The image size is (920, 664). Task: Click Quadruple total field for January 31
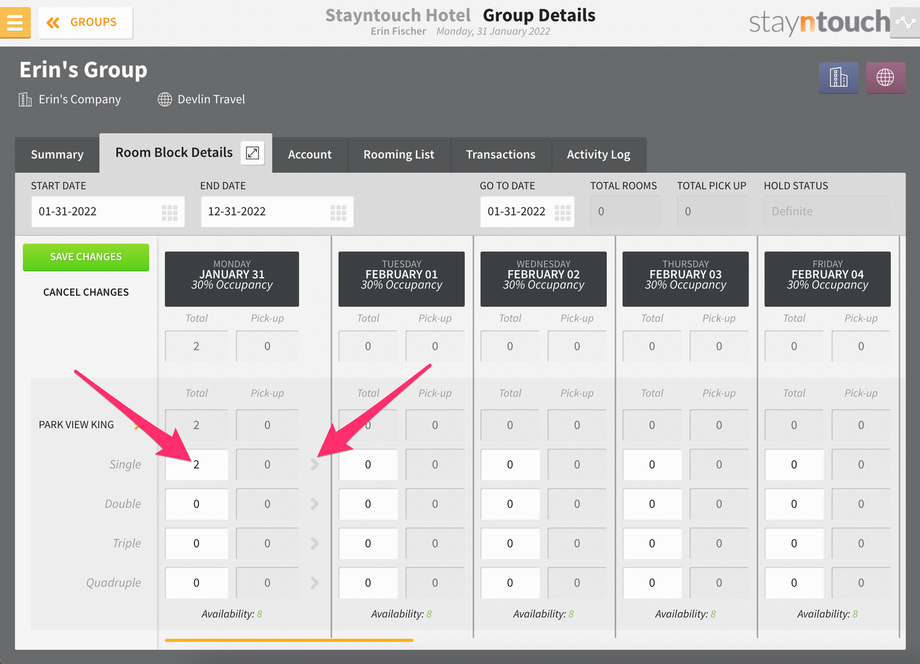[197, 583]
